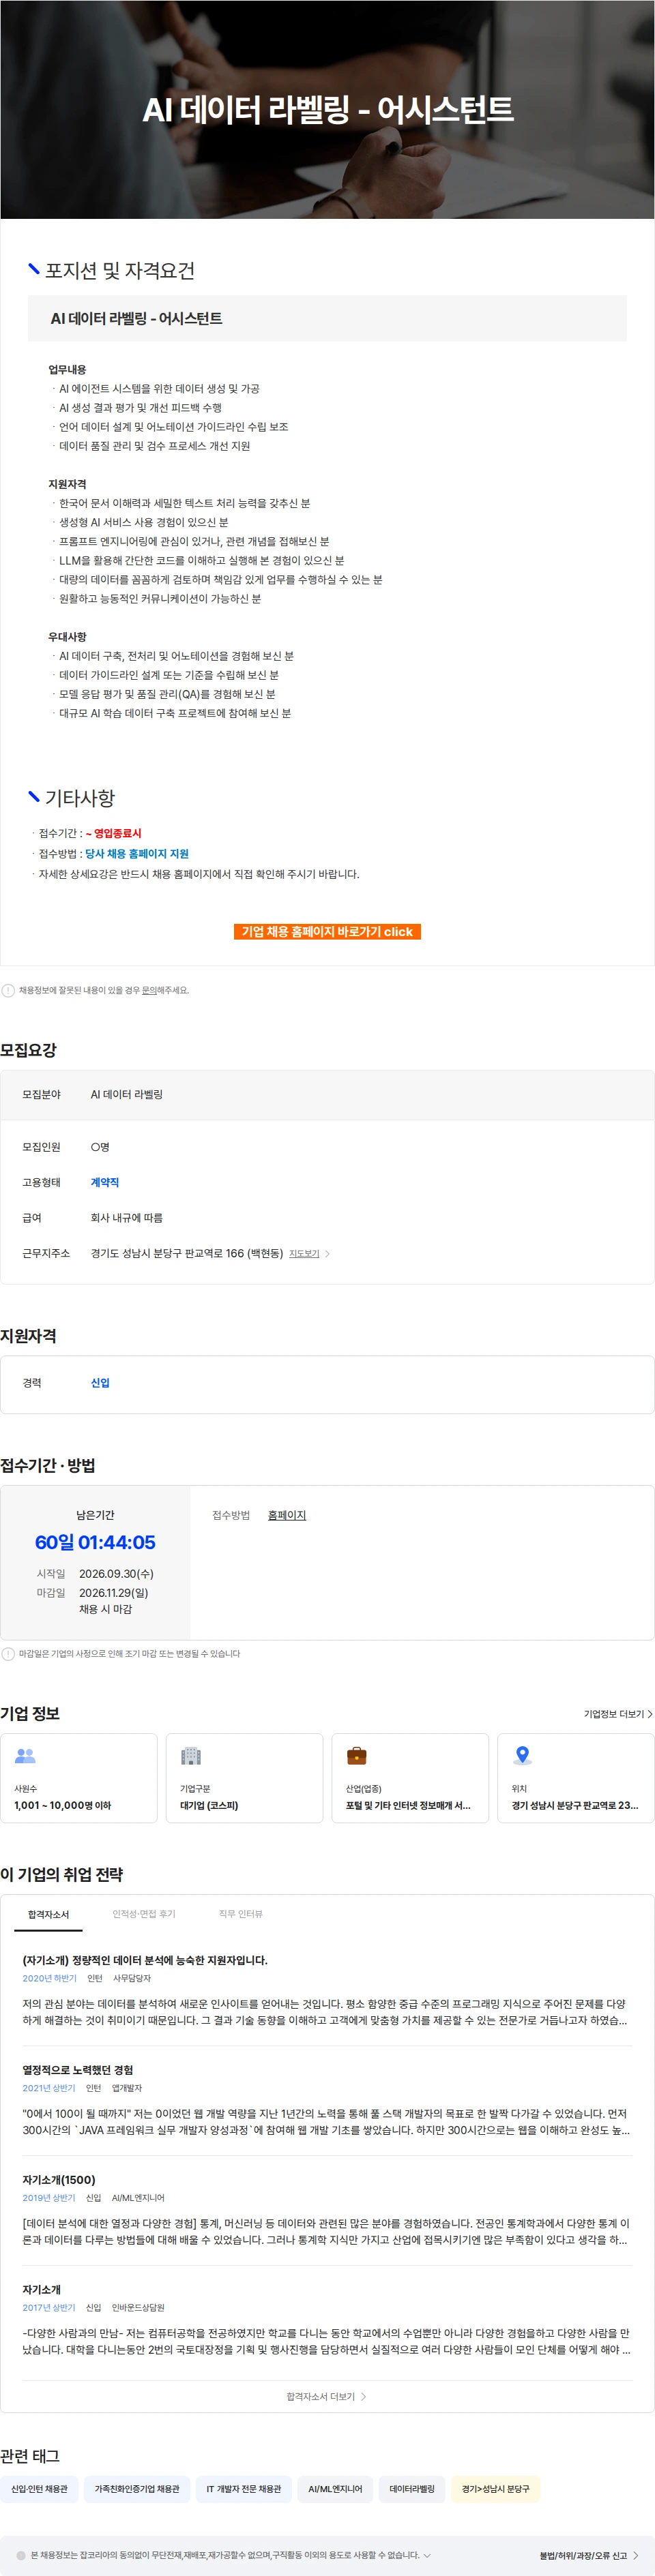Click the grey info icon in footer notice

tap(21, 2555)
